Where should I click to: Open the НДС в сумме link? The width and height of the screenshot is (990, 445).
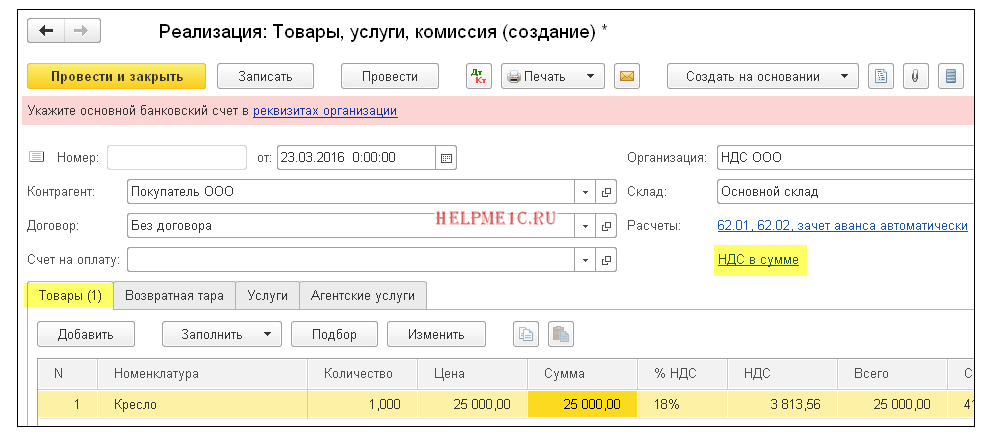pos(758,259)
